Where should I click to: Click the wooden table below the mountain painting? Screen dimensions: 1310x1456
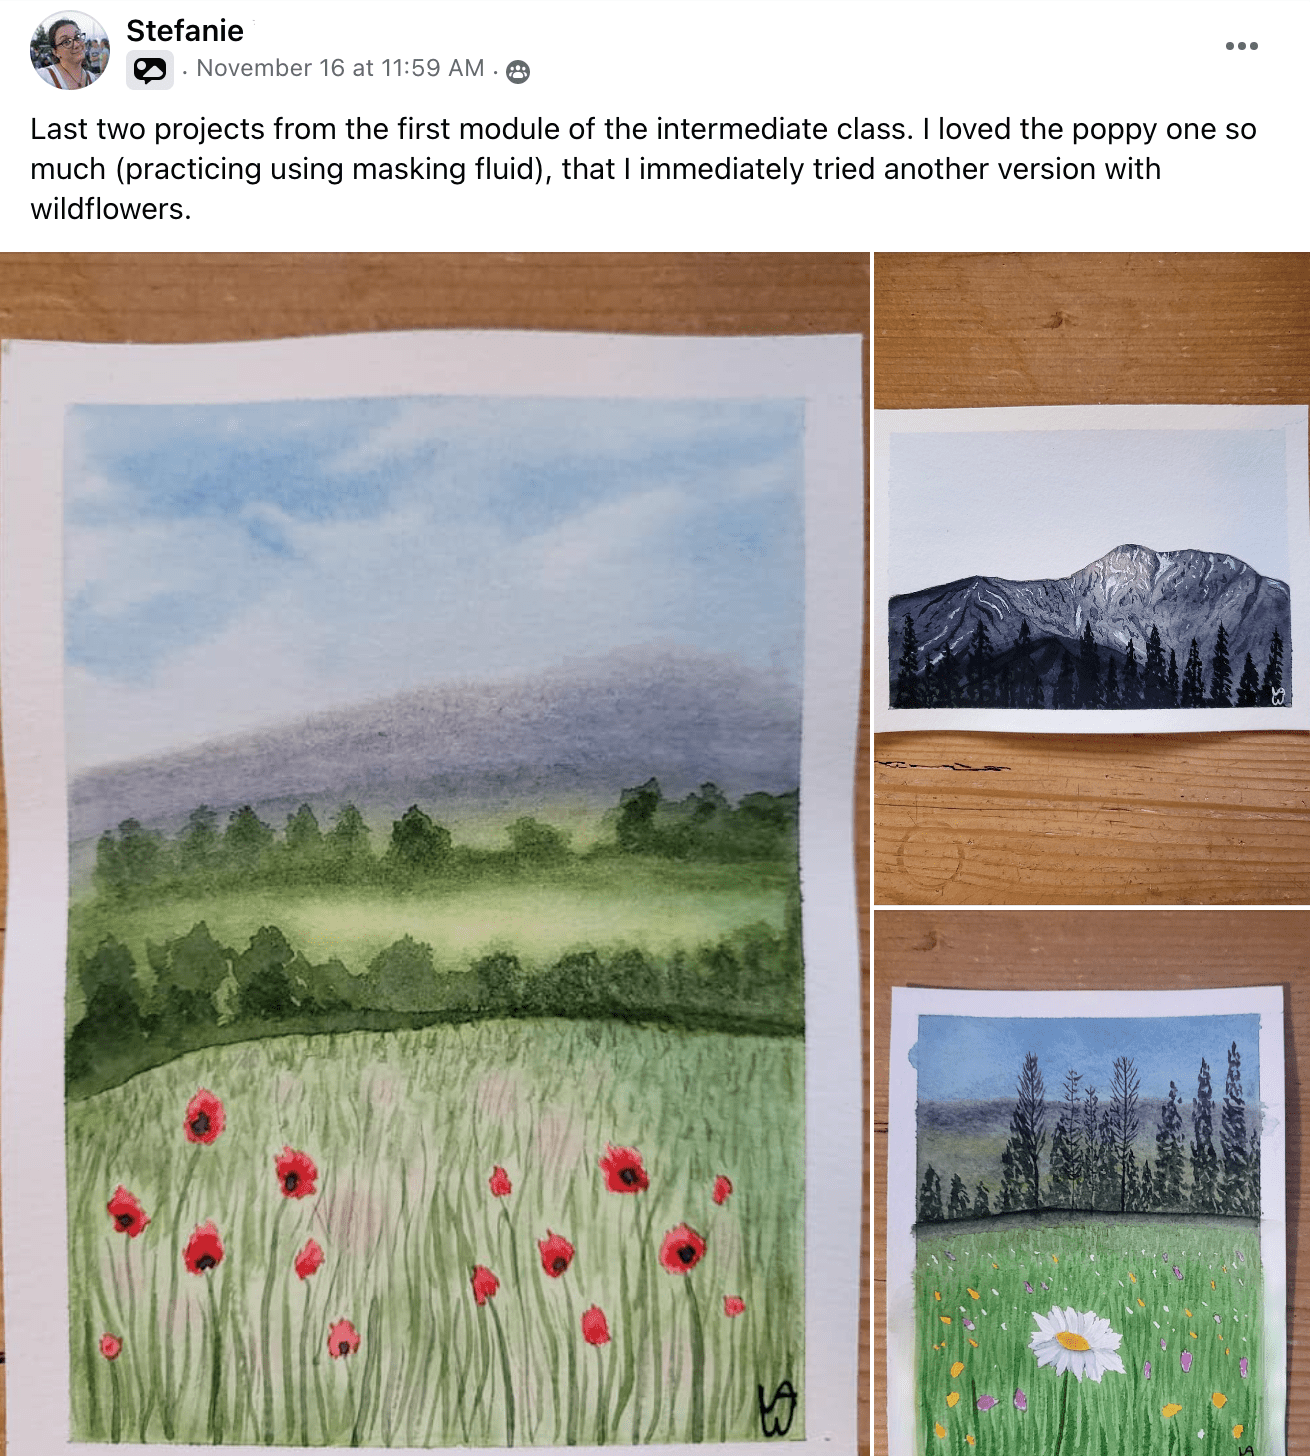click(1092, 818)
